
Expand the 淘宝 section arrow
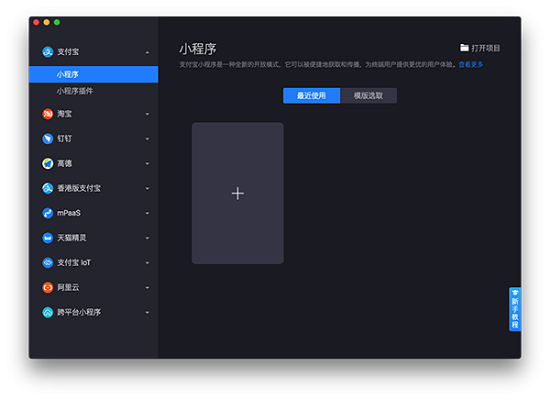[x=147, y=114]
